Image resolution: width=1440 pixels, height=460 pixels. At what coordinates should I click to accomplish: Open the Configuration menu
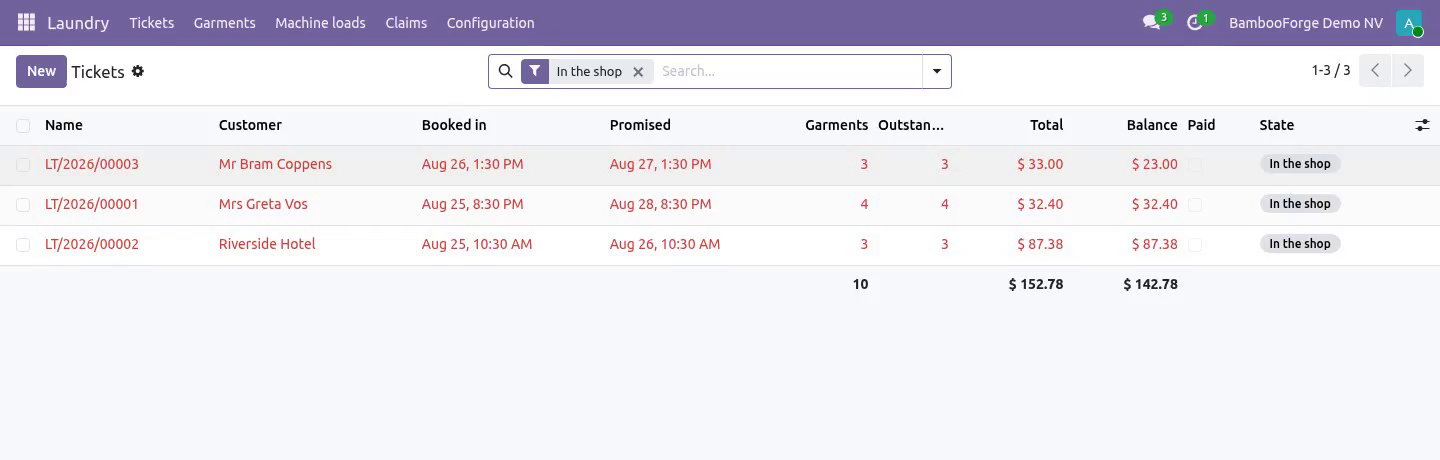point(491,23)
